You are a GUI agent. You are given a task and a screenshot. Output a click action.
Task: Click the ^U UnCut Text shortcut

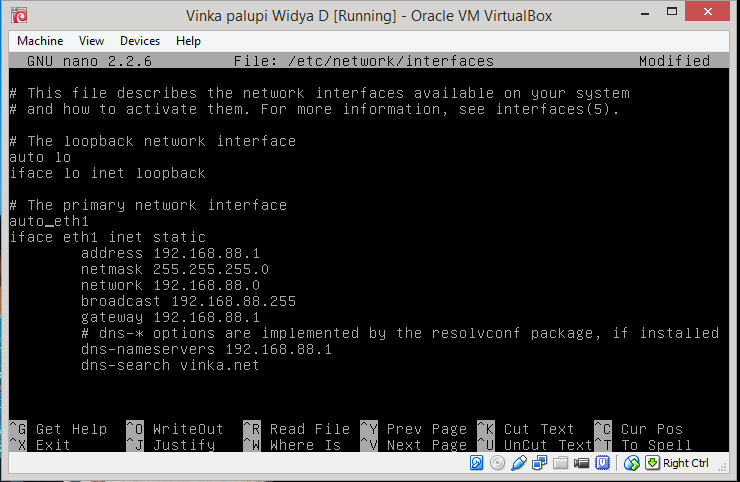tap(535, 445)
